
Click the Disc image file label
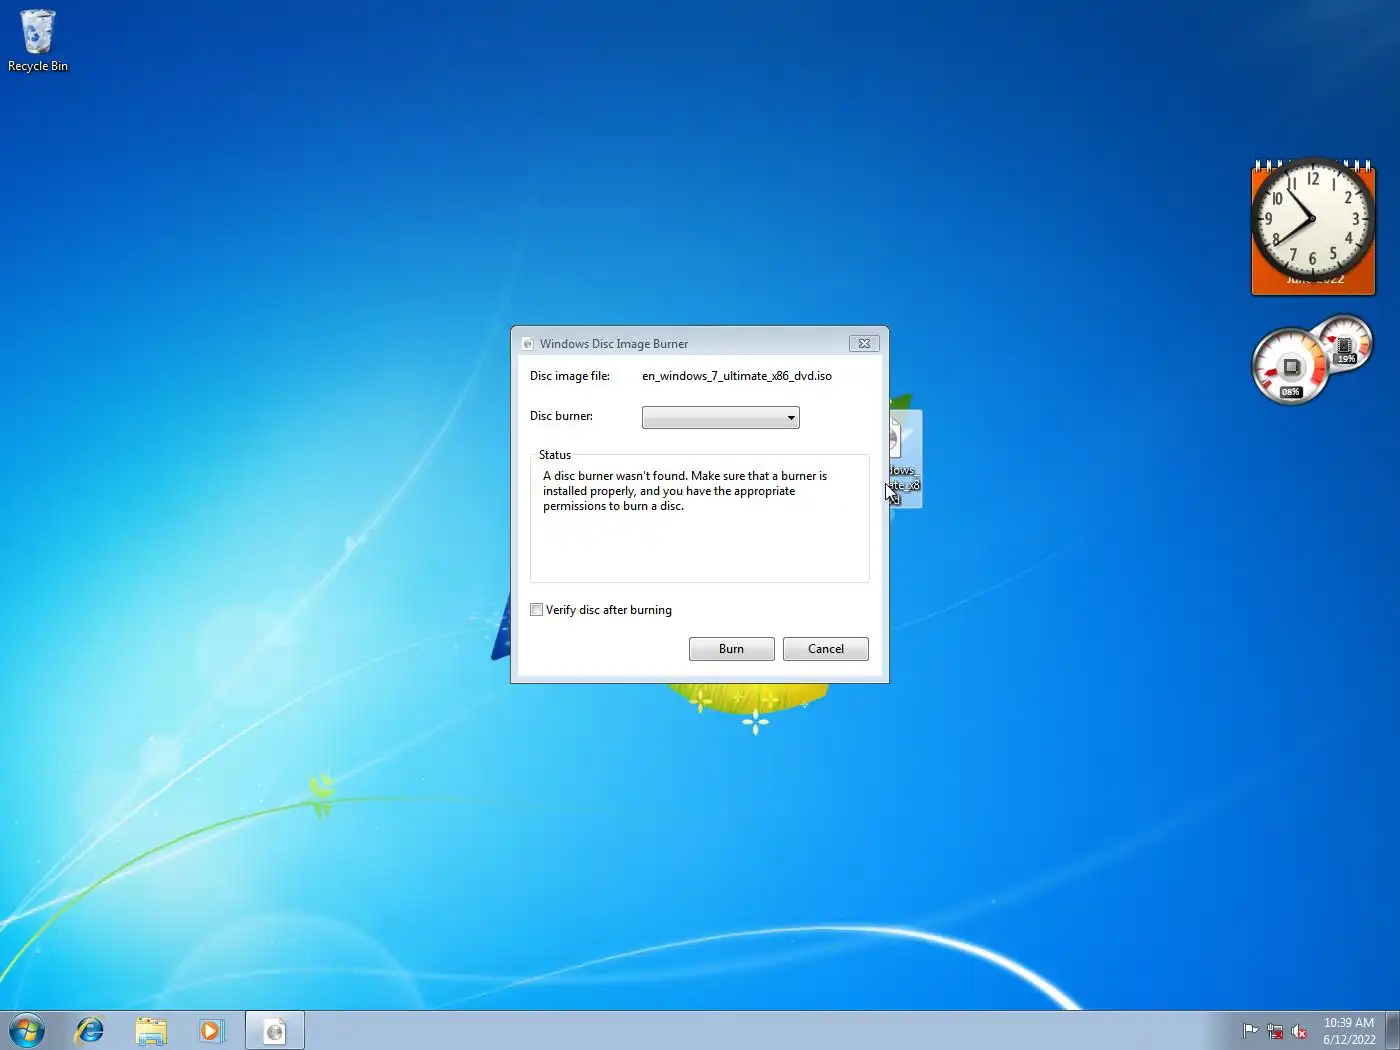point(570,376)
